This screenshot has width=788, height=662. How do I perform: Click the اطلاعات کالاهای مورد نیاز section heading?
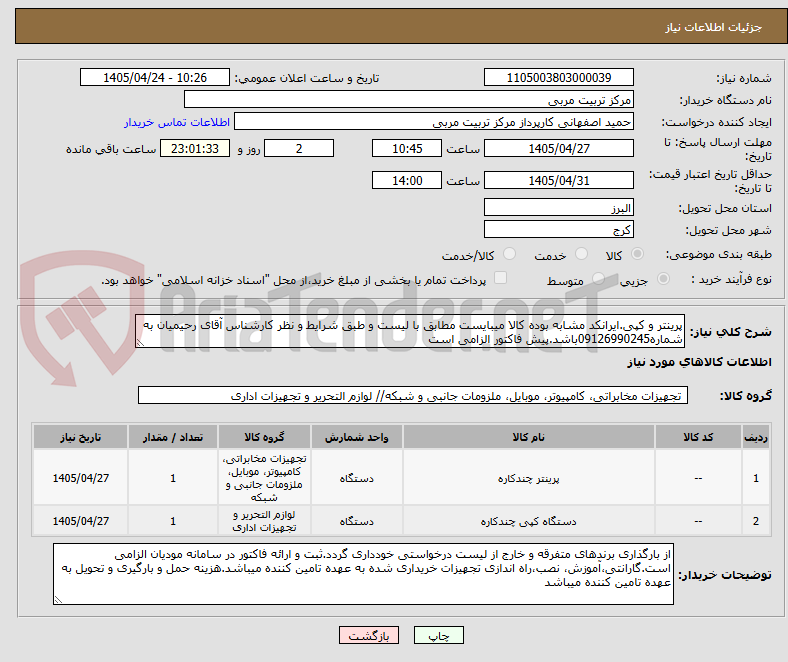699,362
